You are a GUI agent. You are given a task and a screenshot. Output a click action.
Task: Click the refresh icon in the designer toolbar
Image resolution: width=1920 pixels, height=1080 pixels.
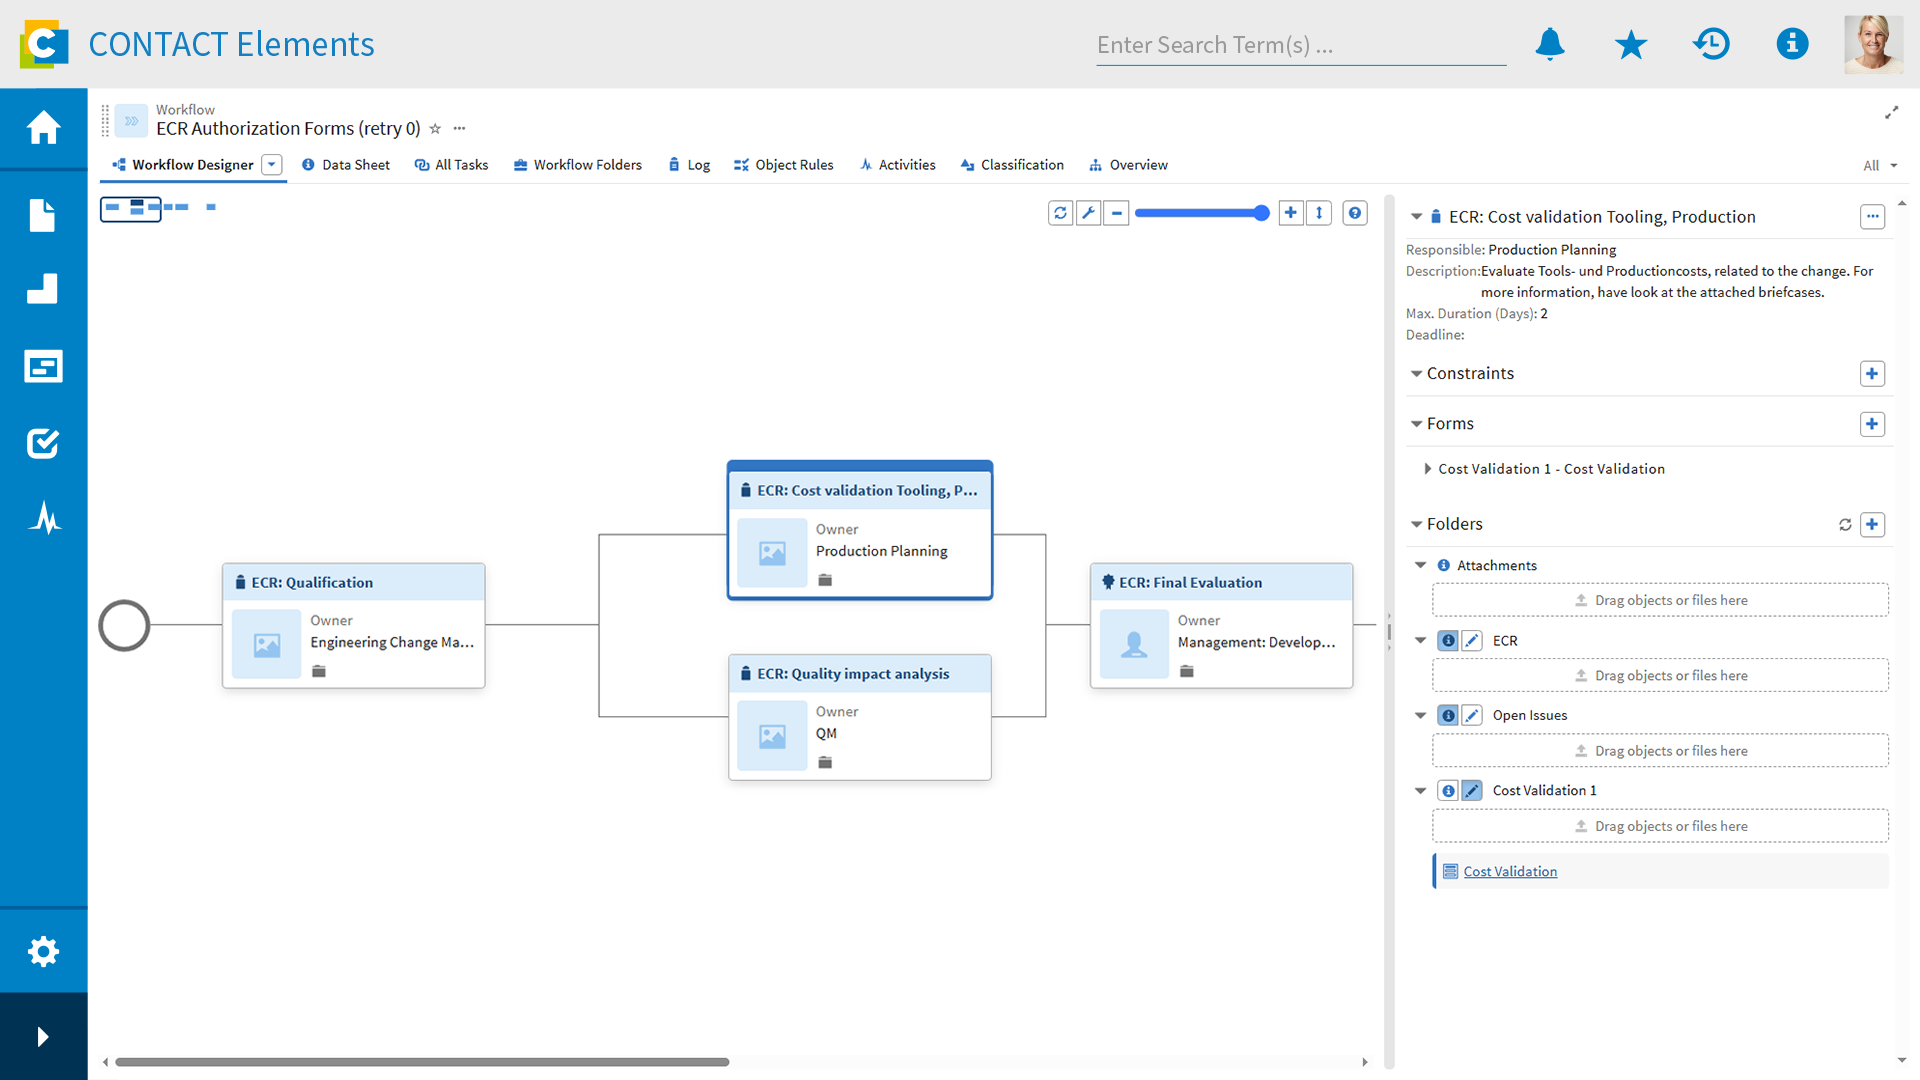coord(1060,213)
